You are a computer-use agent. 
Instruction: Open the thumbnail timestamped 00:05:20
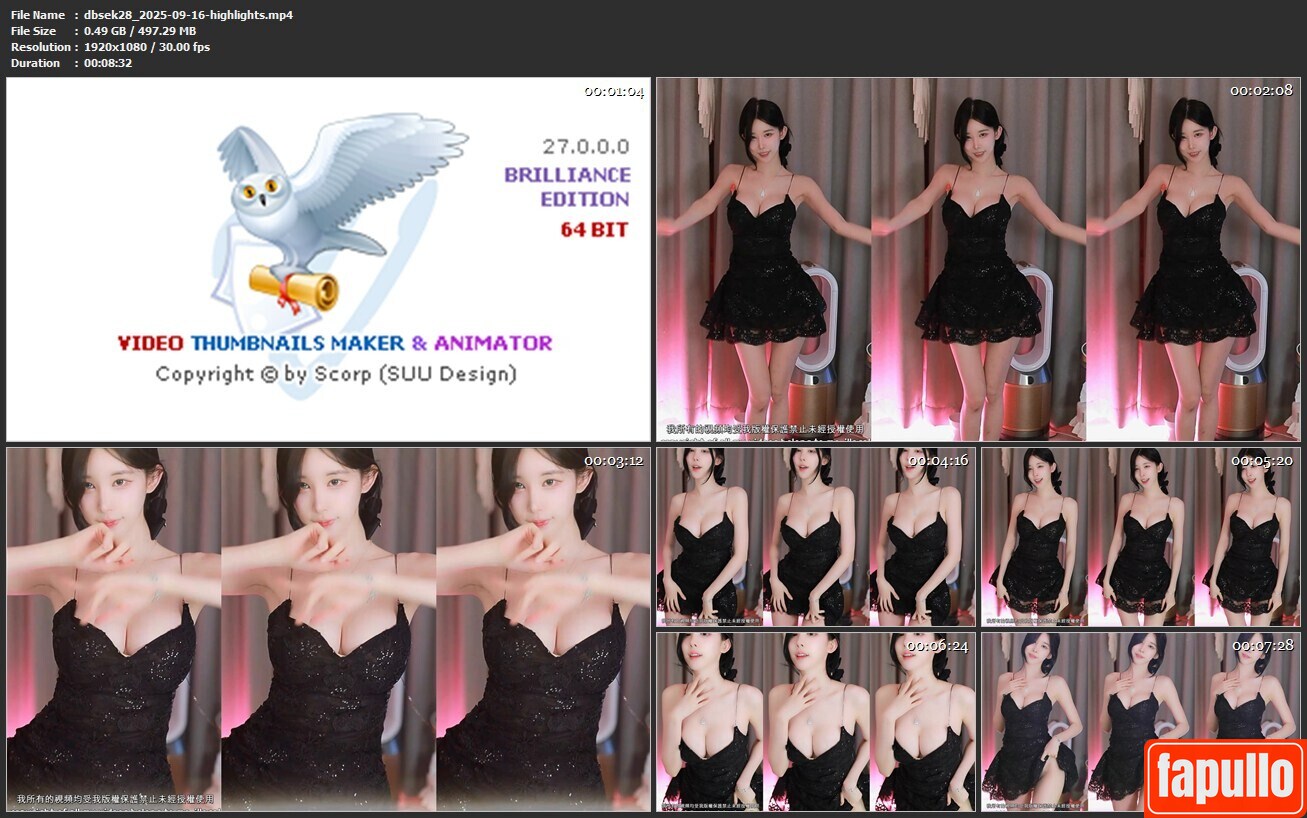(x=1140, y=537)
